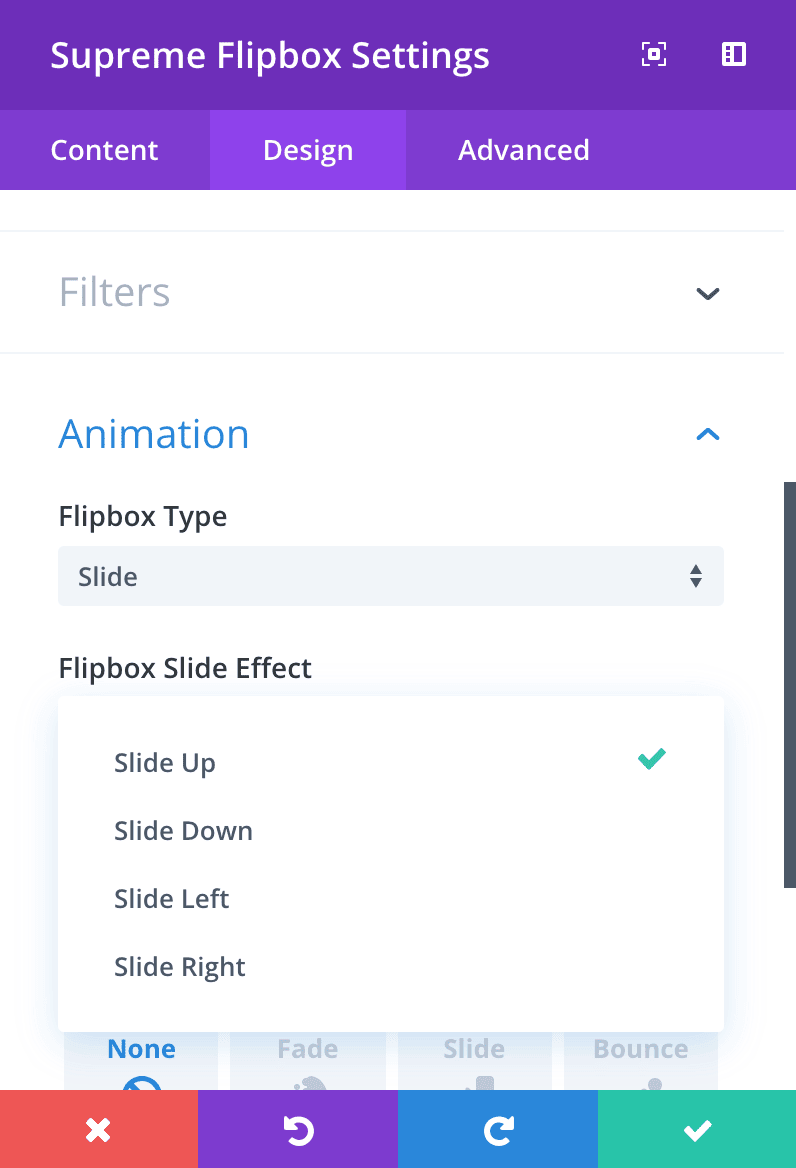This screenshot has width=796, height=1168.
Task: Click the green checkmark beside Slide Up
Action: coord(652,759)
